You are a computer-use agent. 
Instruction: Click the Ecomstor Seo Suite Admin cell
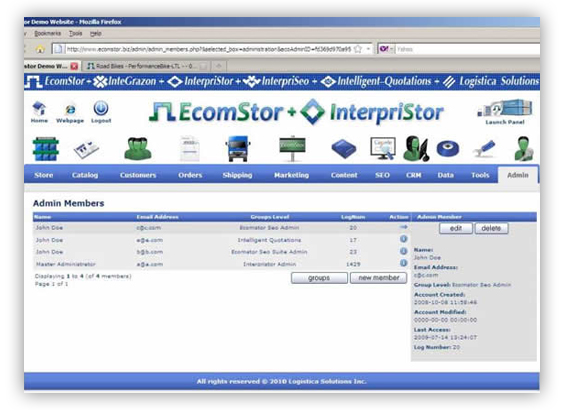tap(269, 252)
